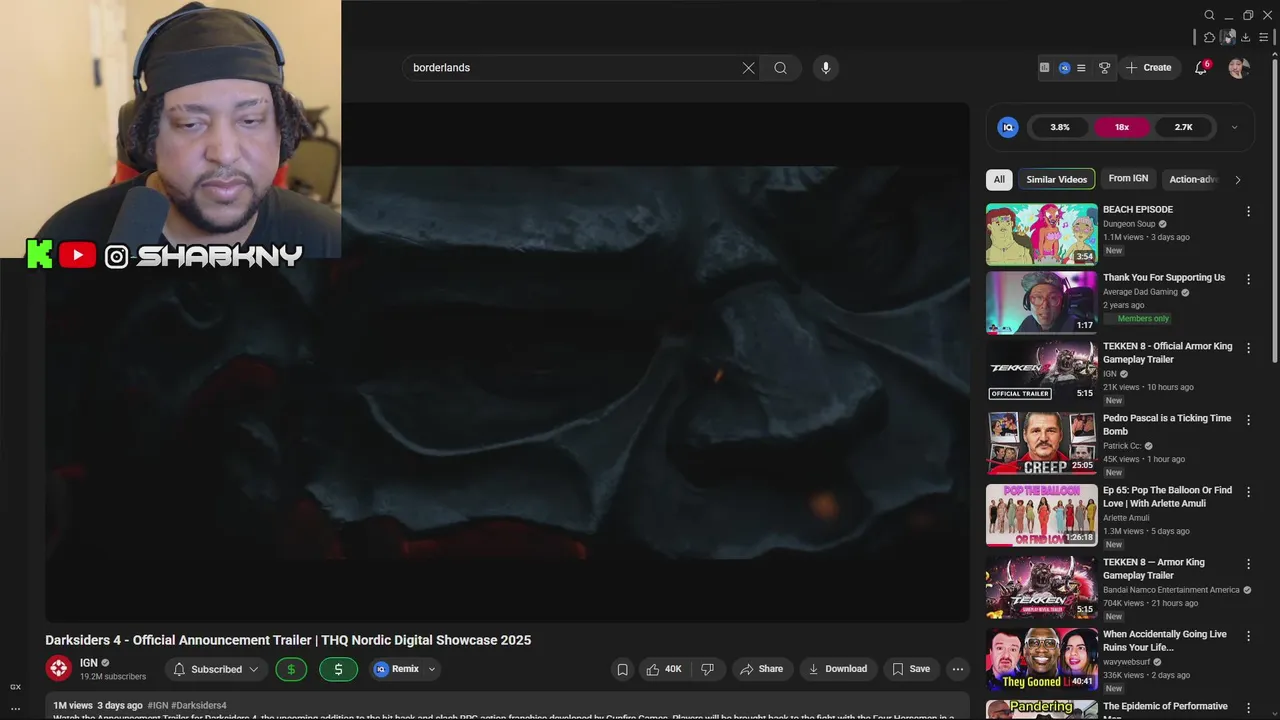Click inside the Darksiders 4 video player
This screenshot has width=1280, height=720.
[507, 362]
